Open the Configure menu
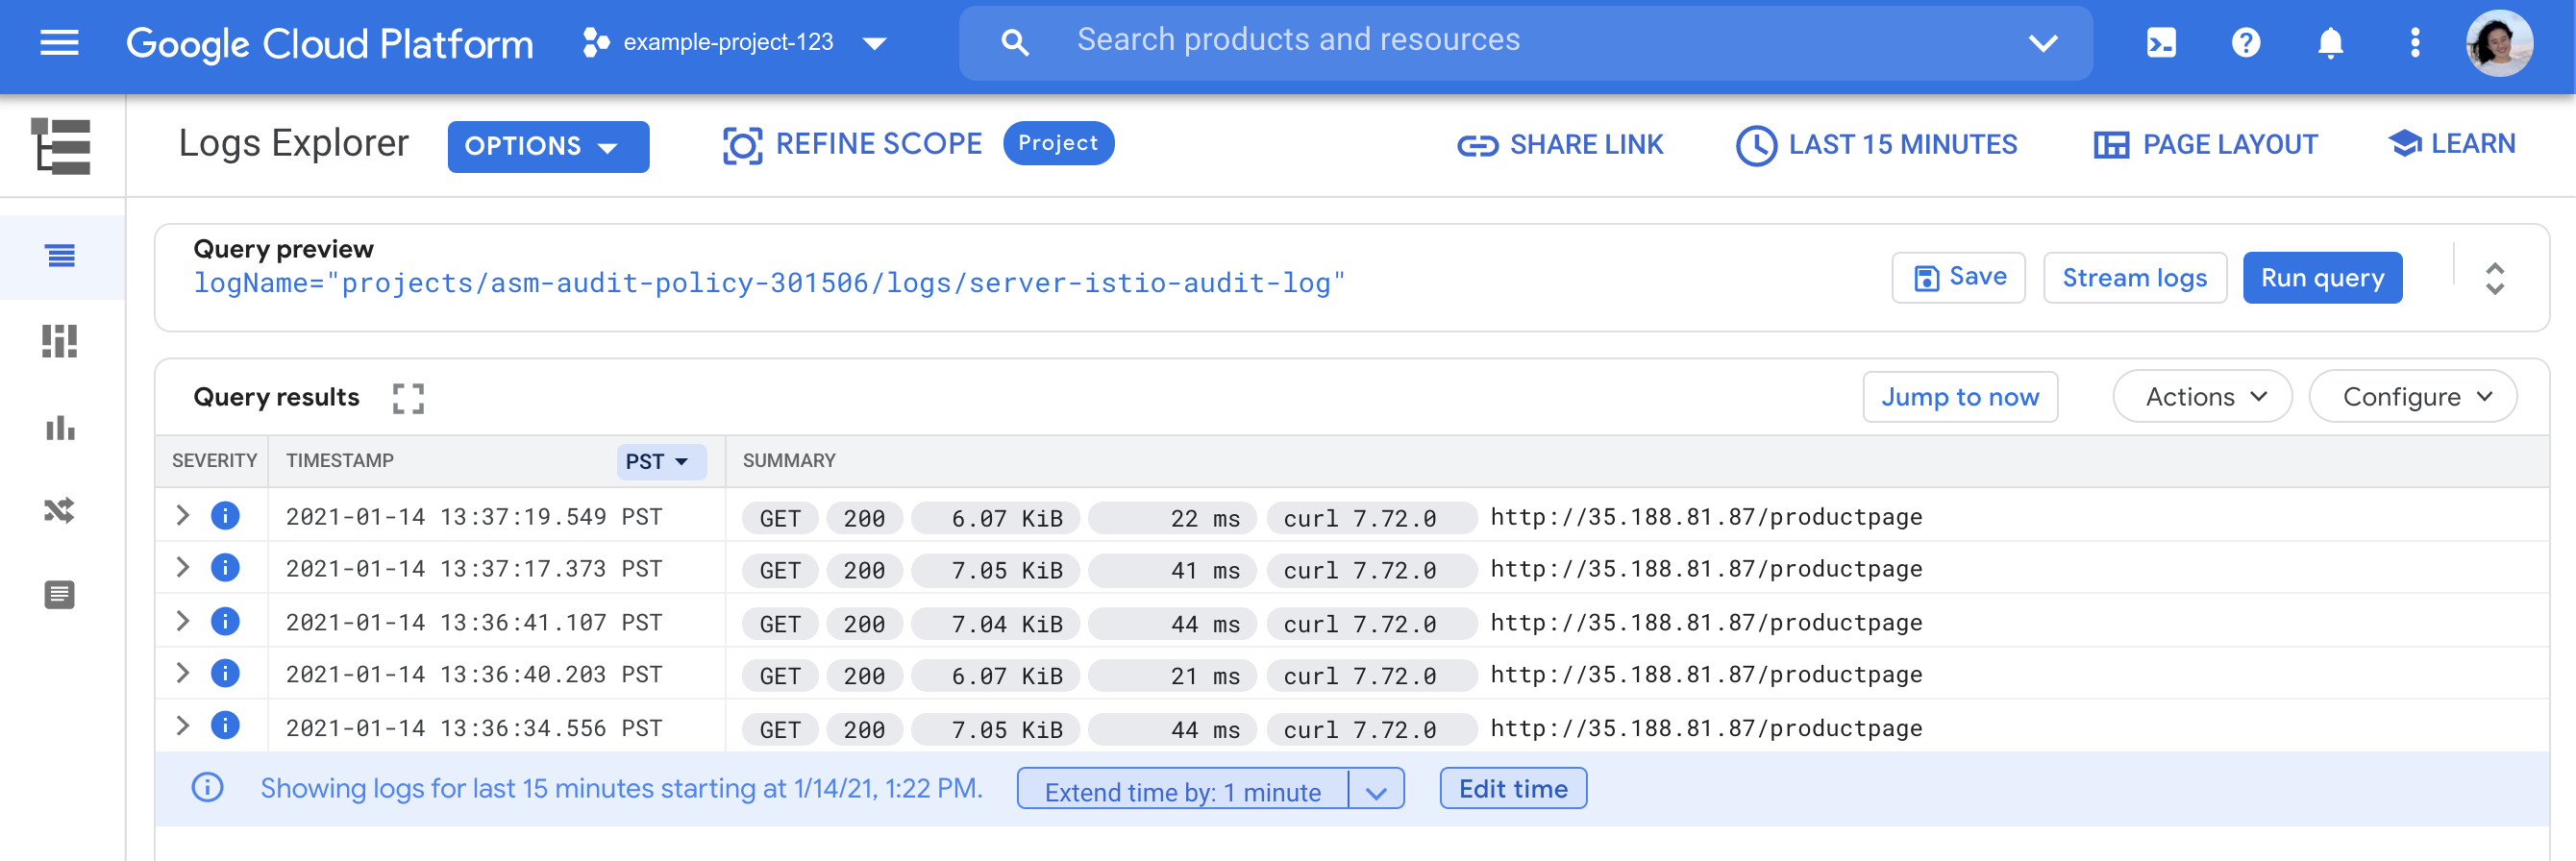Image resolution: width=2576 pixels, height=861 pixels. pyautogui.click(x=2412, y=397)
